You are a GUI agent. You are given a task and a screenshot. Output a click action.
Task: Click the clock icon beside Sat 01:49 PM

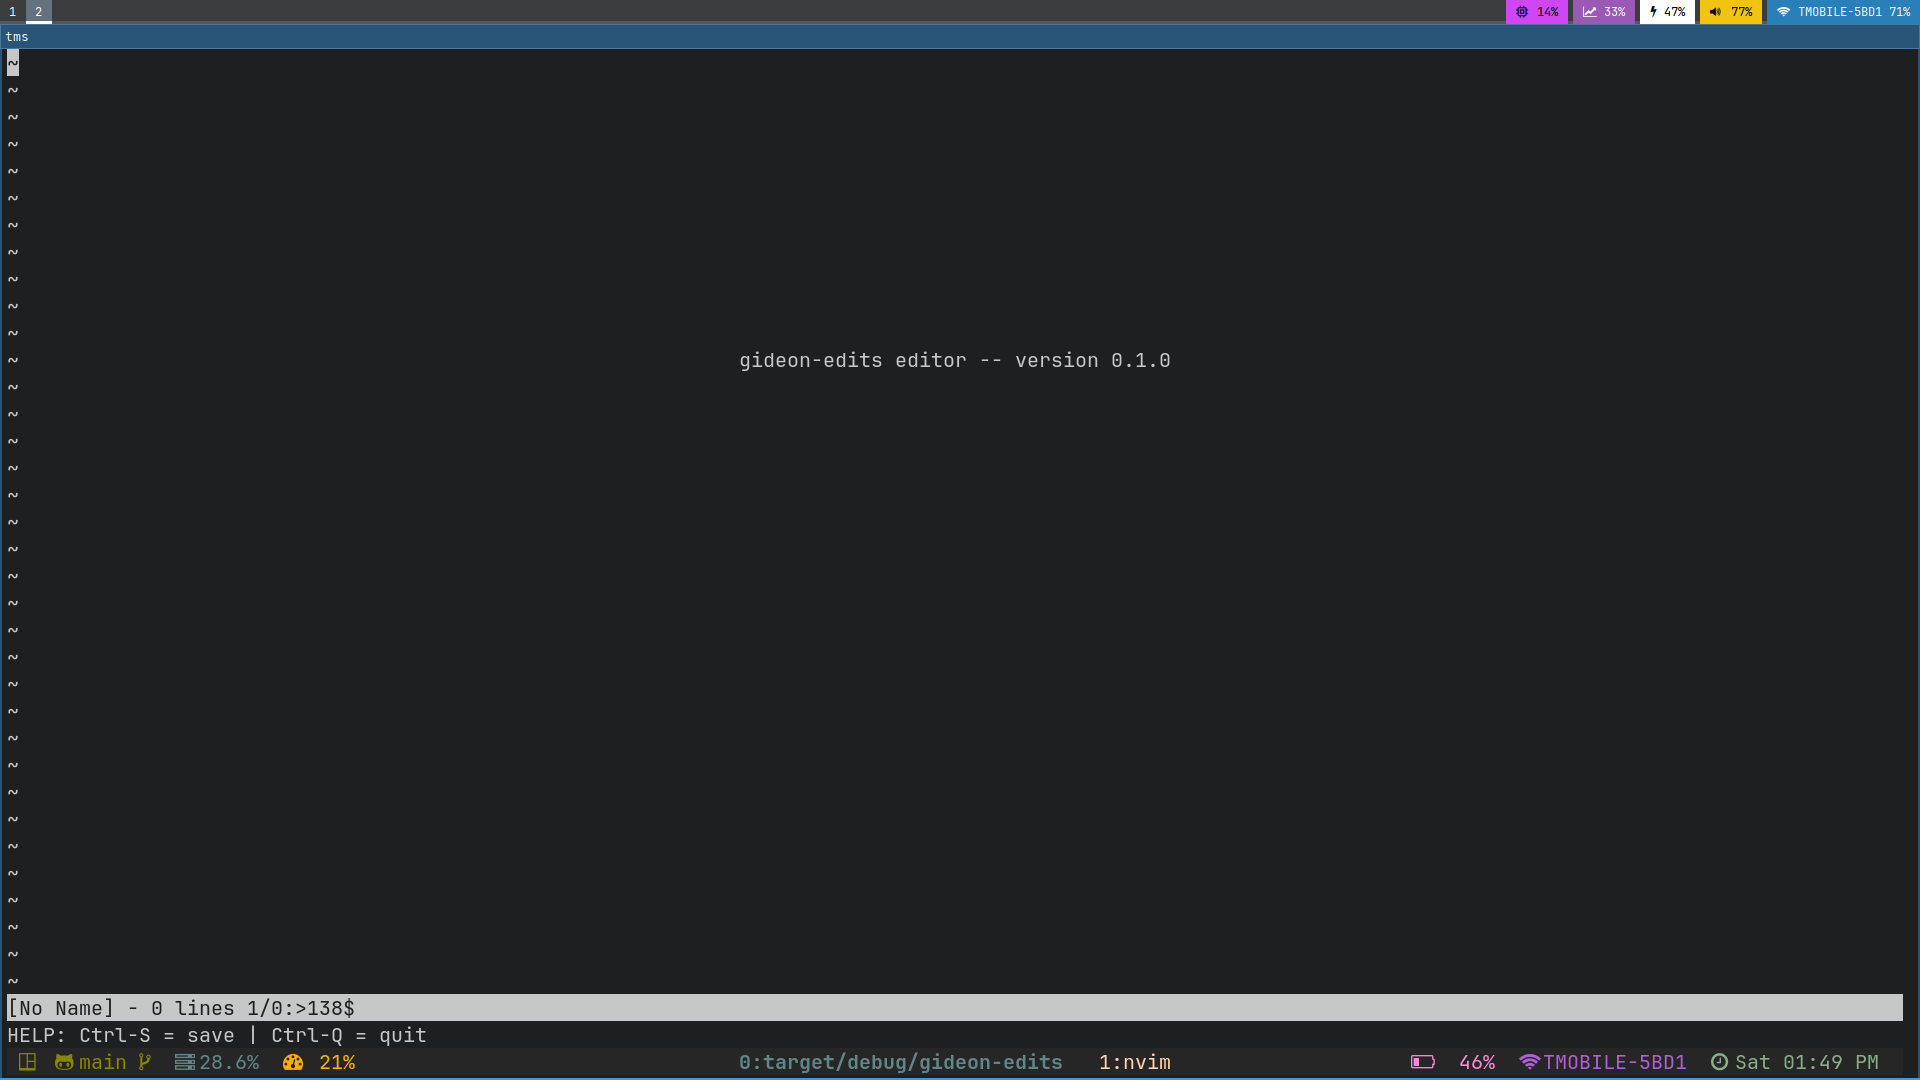point(1719,1062)
